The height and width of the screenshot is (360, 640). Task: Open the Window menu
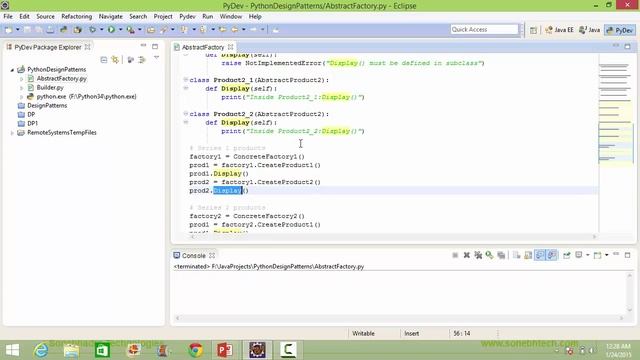(x=231, y=17)
